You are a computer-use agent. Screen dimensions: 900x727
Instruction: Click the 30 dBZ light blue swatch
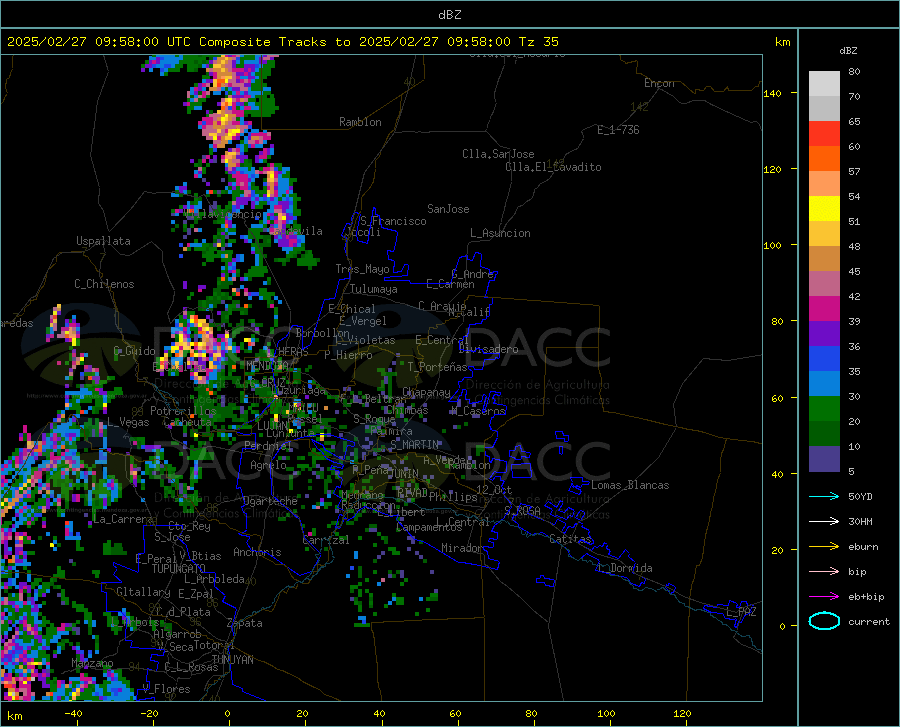pyautogui.click(x=824, y=384)
